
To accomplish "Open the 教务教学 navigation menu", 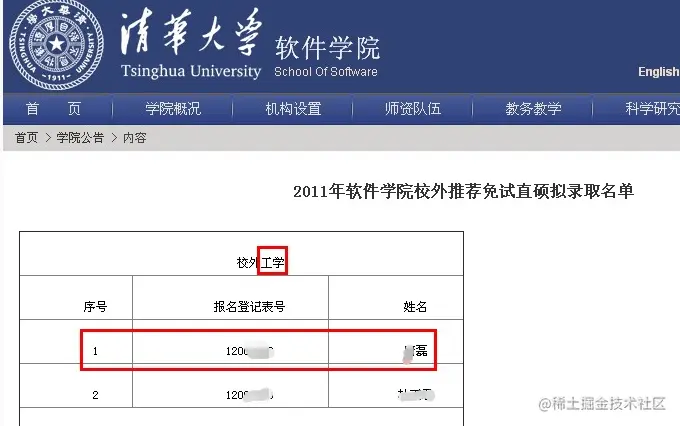I will click(533, 108).
